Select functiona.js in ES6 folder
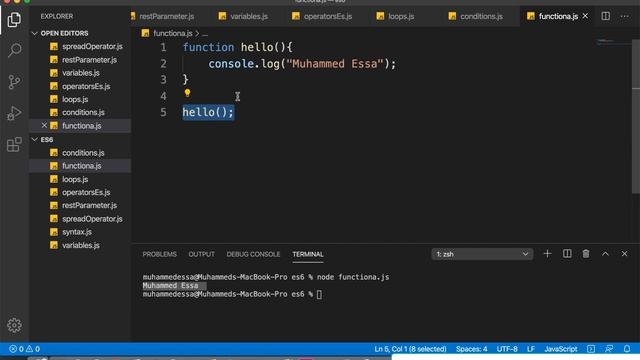Screen dimensions: 640x360 pos(80,166)
